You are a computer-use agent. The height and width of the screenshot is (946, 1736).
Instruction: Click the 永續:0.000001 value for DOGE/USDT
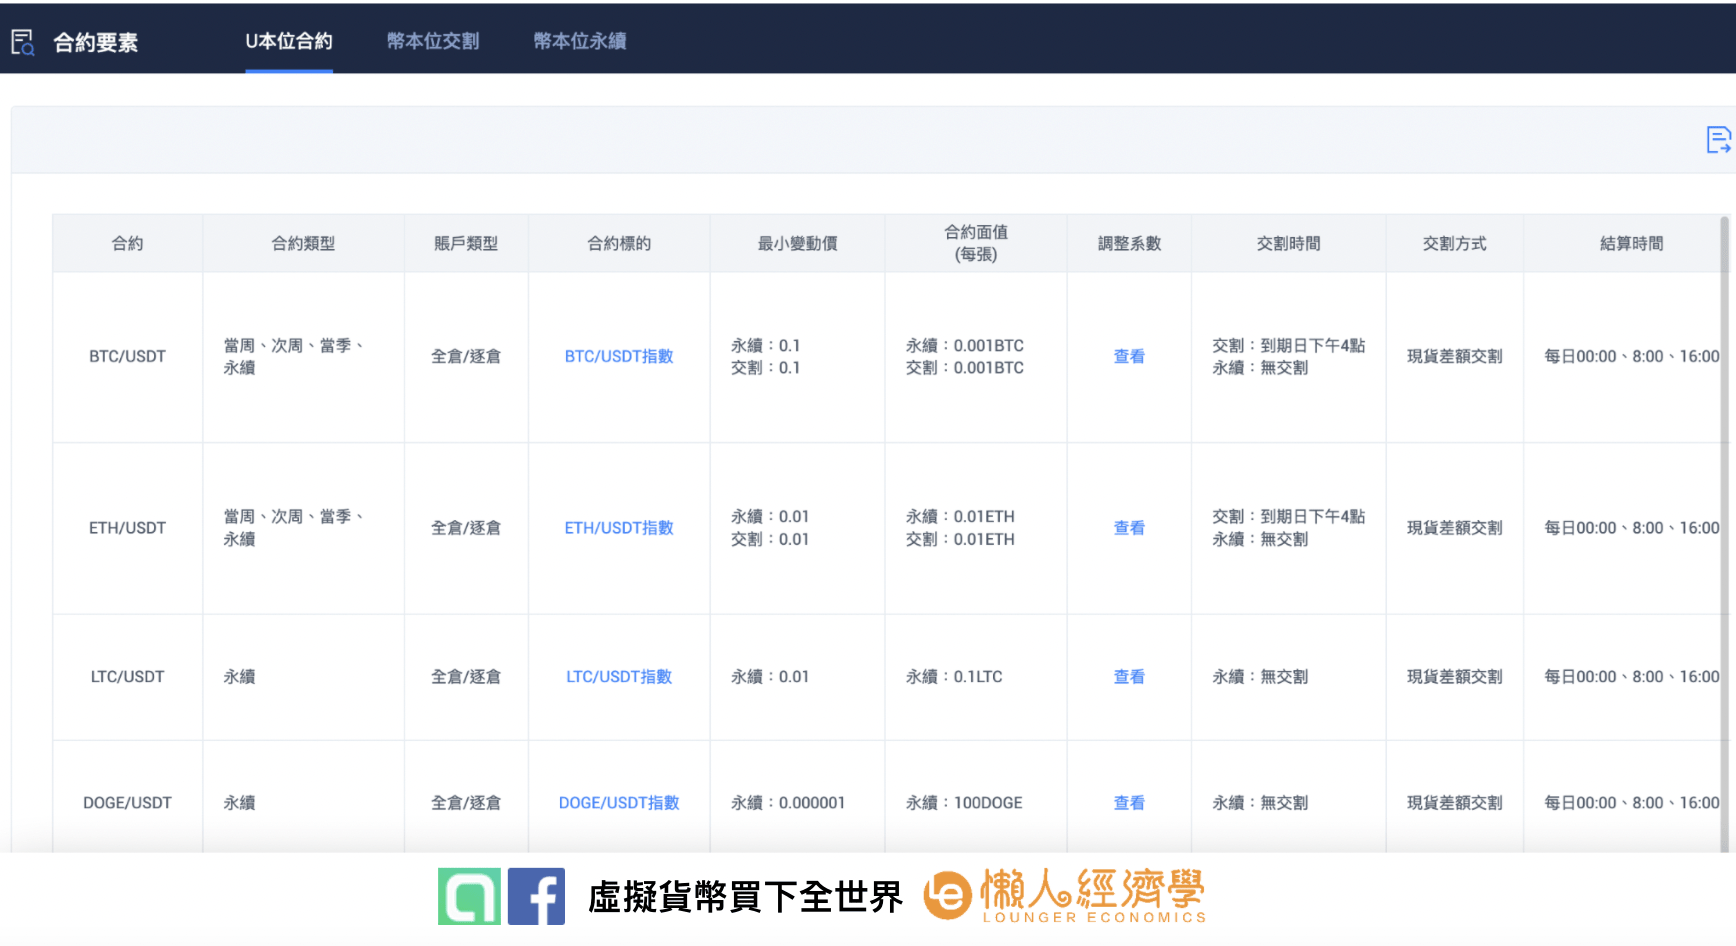click(788, 803)
